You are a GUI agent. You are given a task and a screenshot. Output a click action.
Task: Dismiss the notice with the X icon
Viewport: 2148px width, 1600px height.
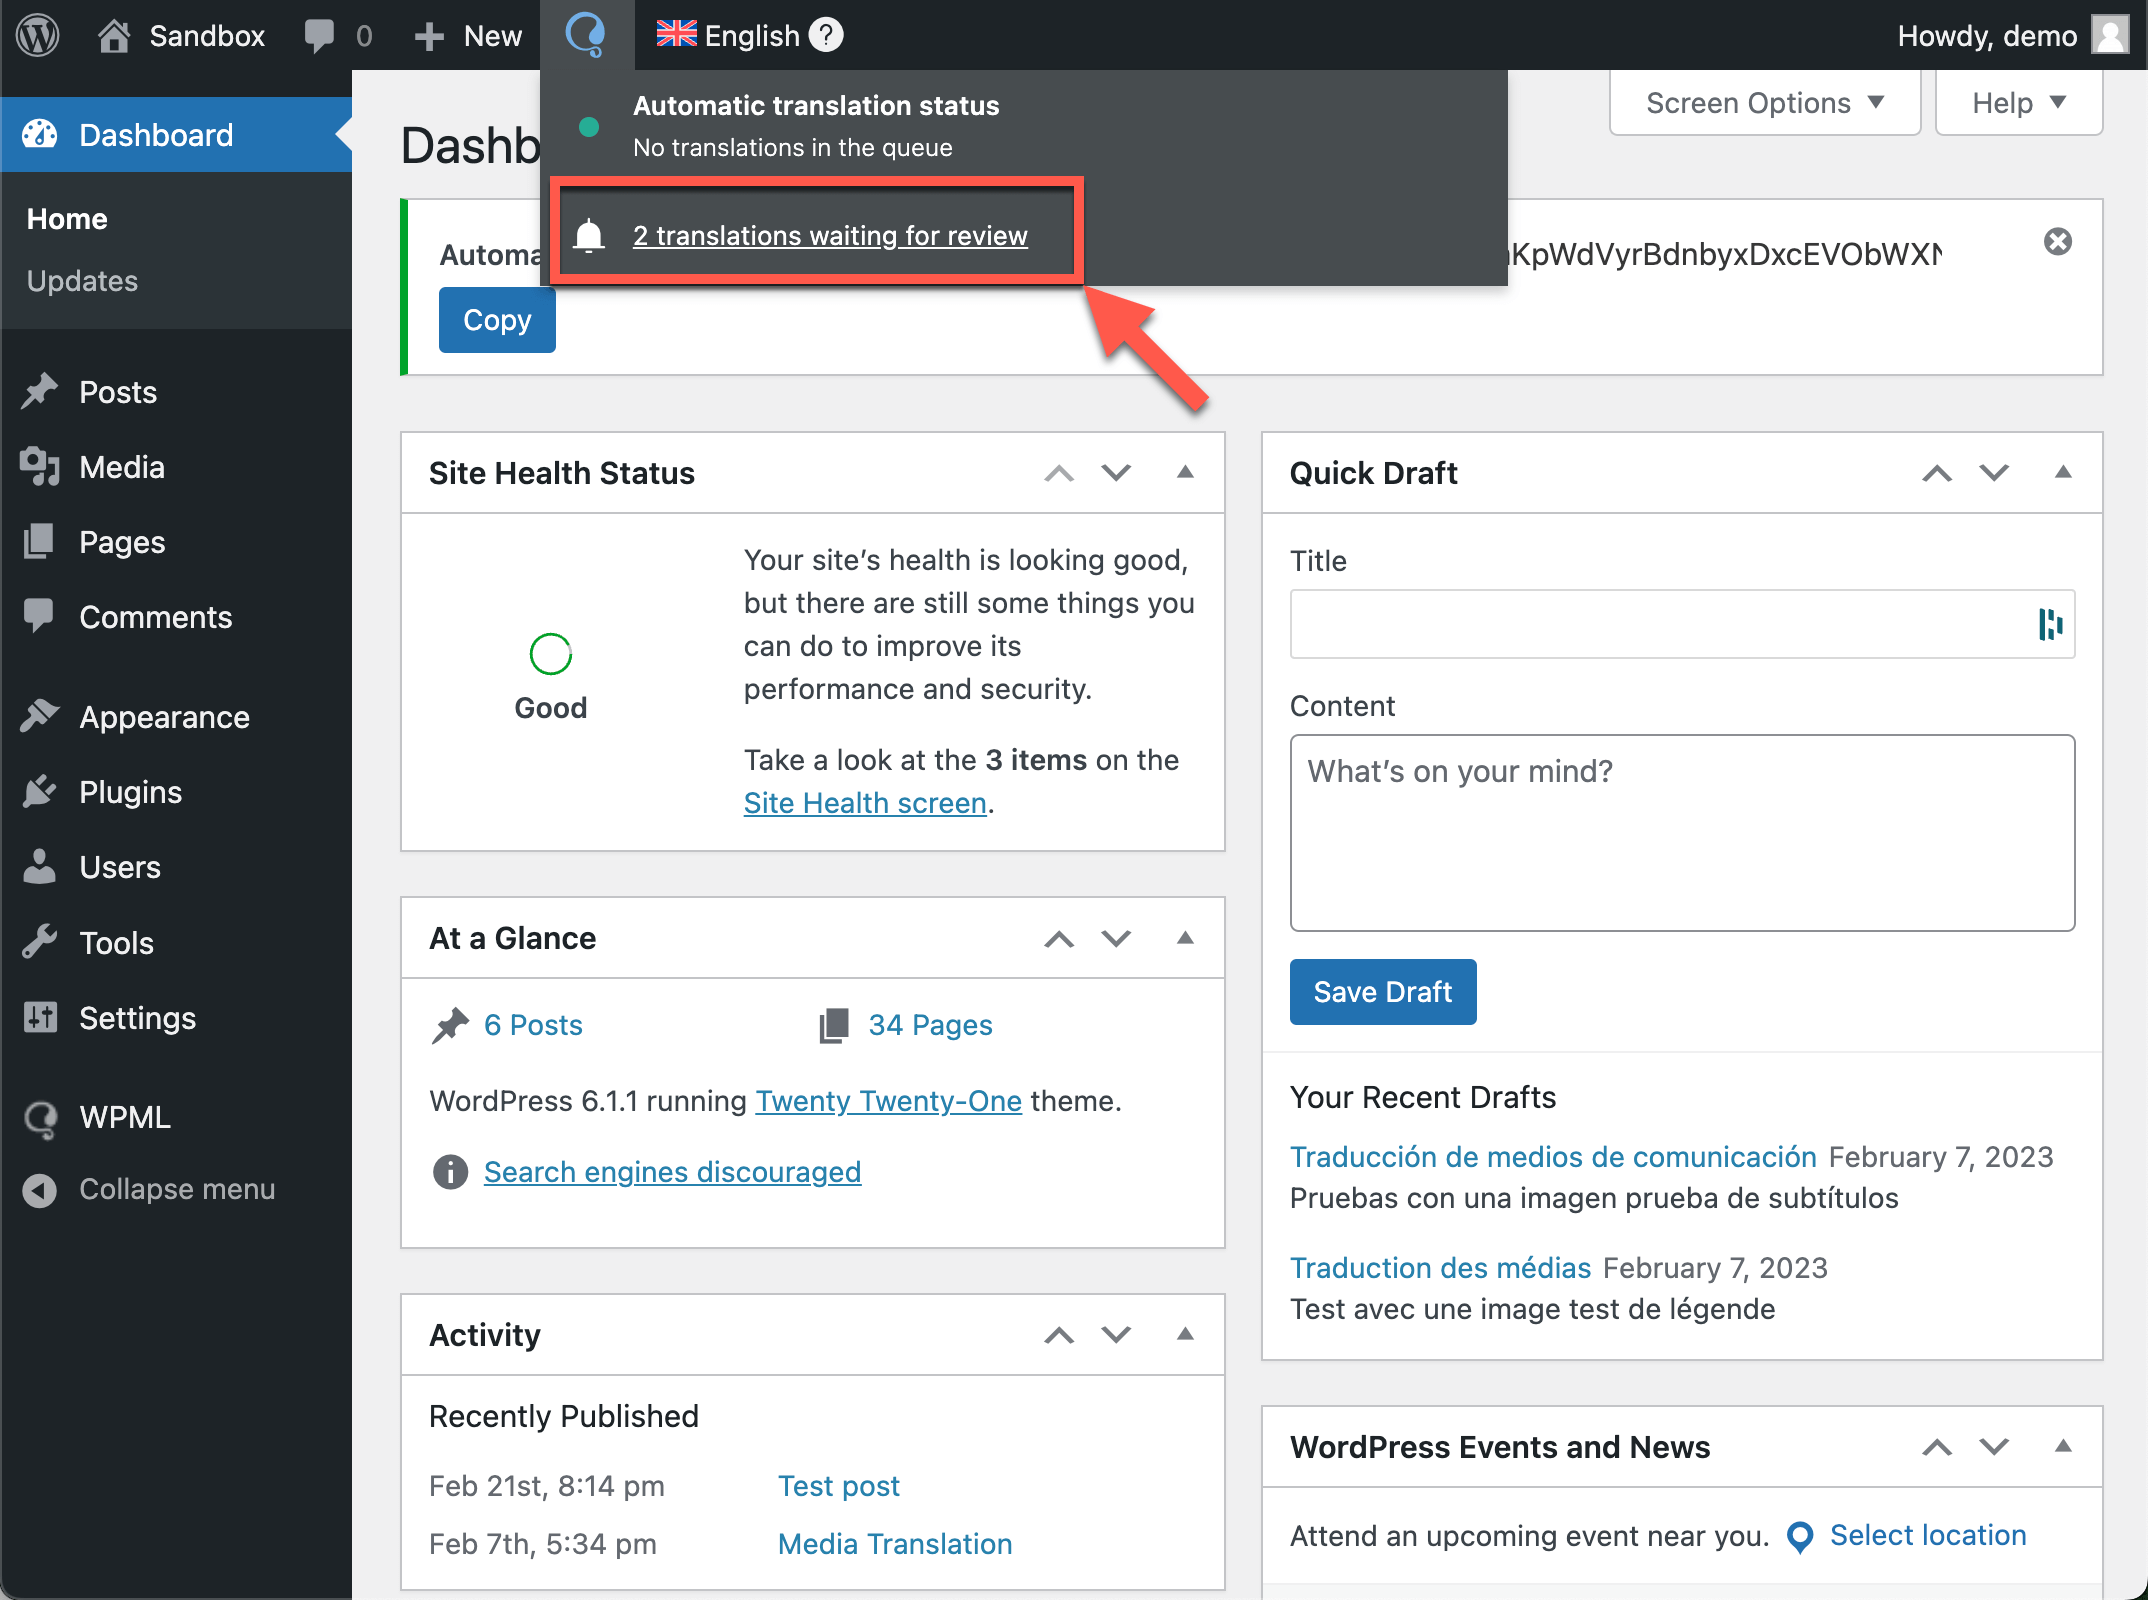2058,241
